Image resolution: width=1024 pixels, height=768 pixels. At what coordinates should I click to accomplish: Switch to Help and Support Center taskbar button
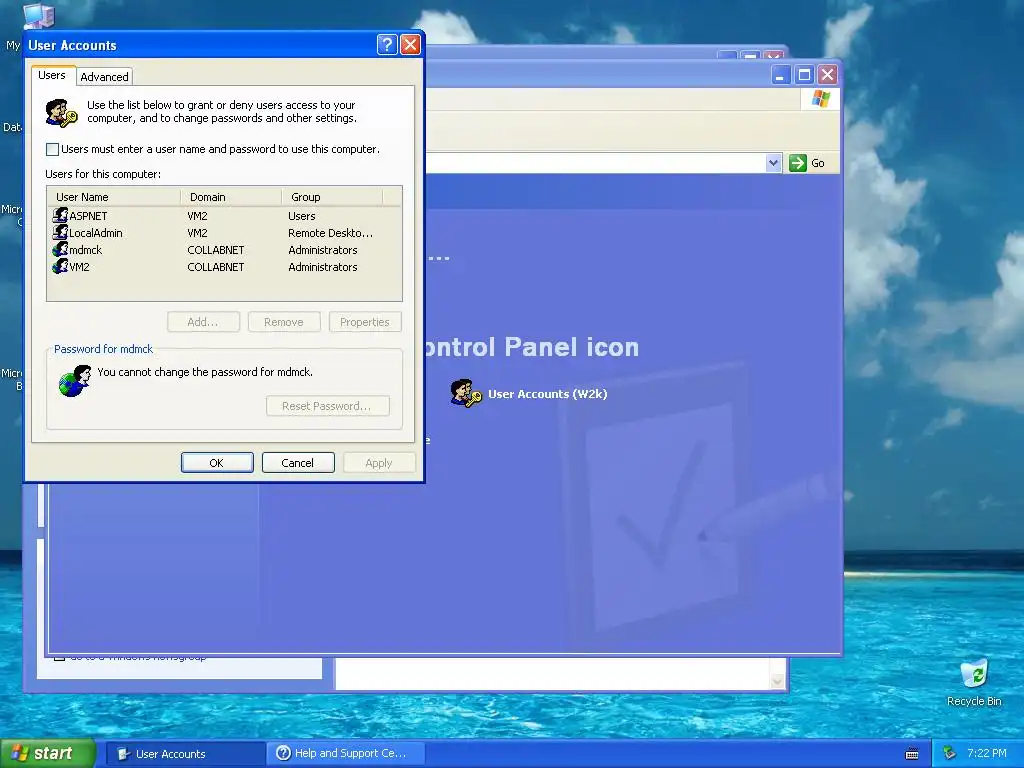[x=346, y=754]
